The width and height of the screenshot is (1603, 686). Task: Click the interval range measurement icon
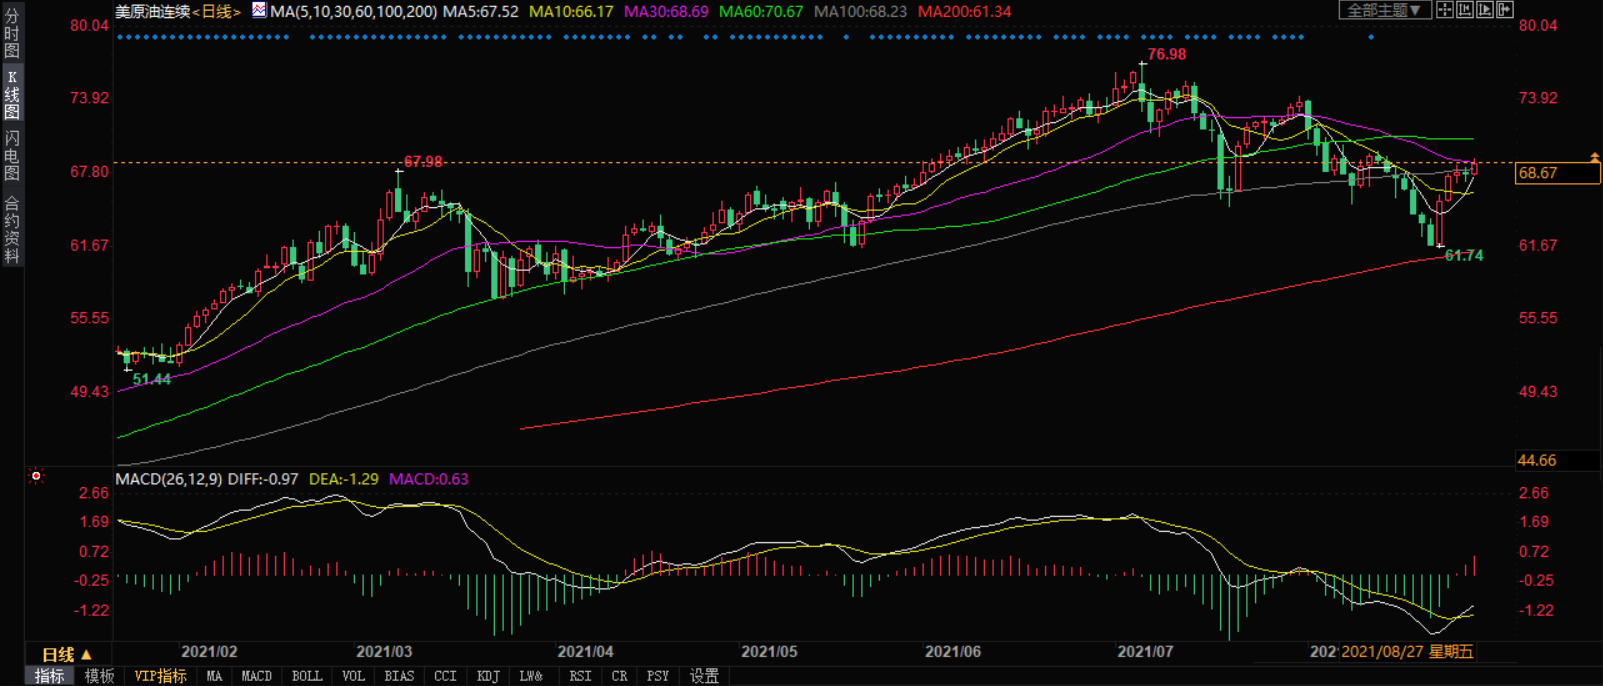(1465, 10)
